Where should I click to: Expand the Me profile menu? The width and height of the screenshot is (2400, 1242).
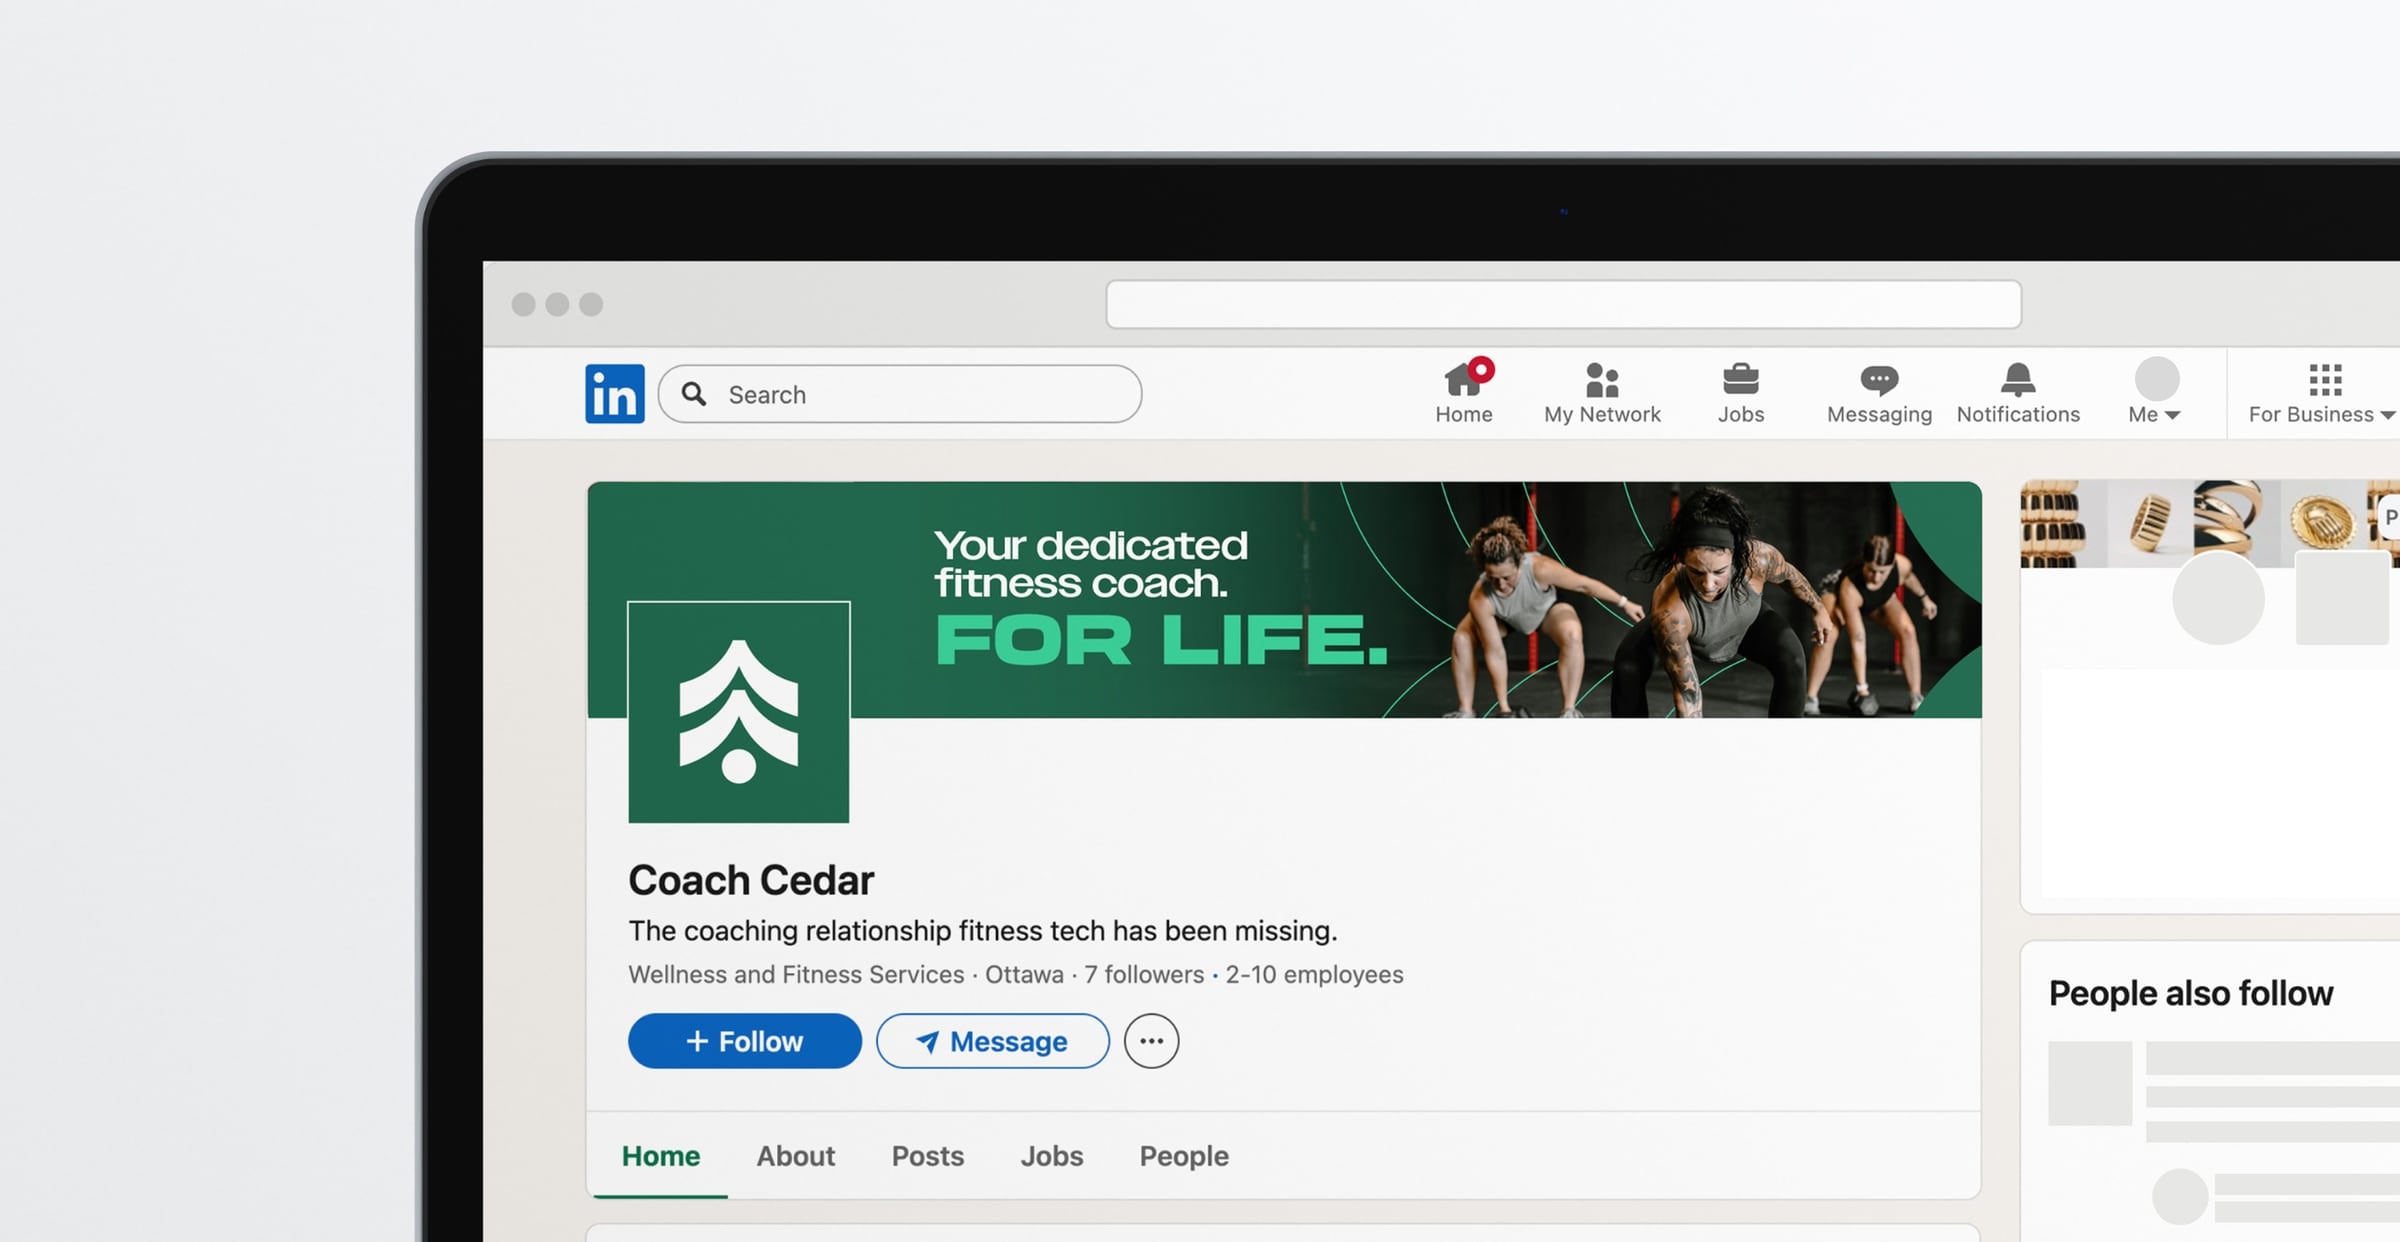pyautogui.click(x=2156, y=392)
